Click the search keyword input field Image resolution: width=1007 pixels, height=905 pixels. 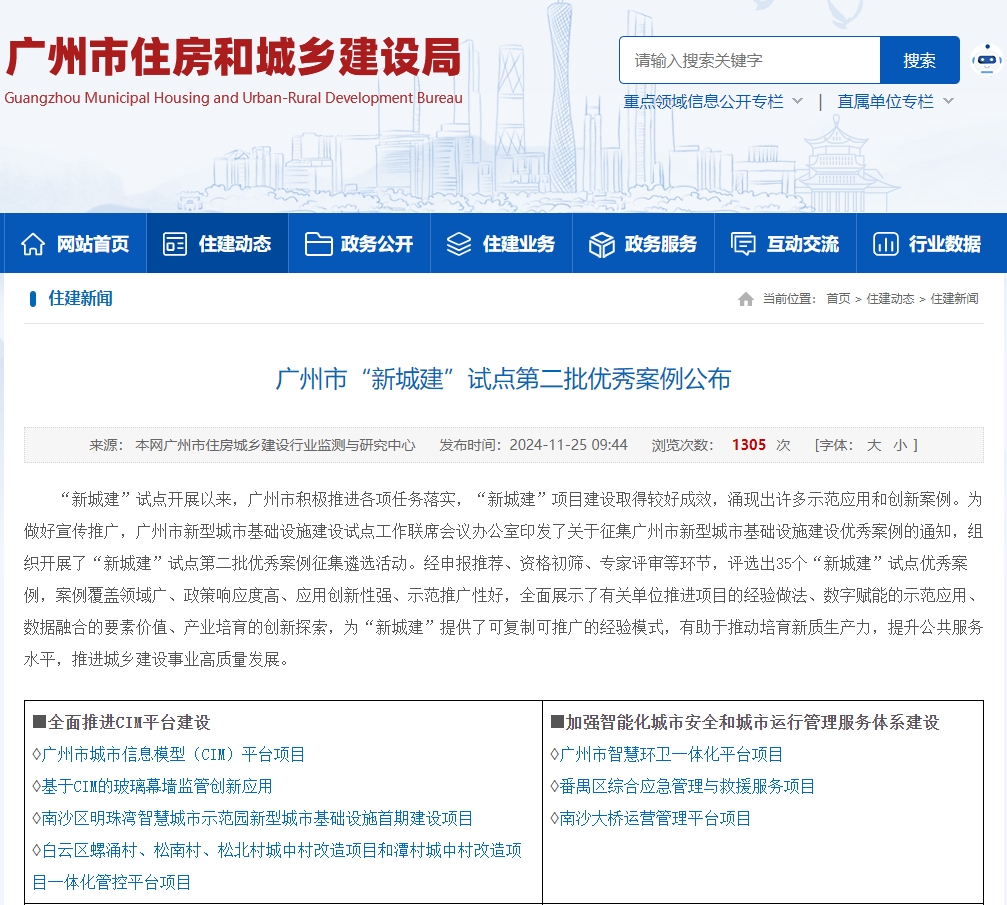click(748, 60)
